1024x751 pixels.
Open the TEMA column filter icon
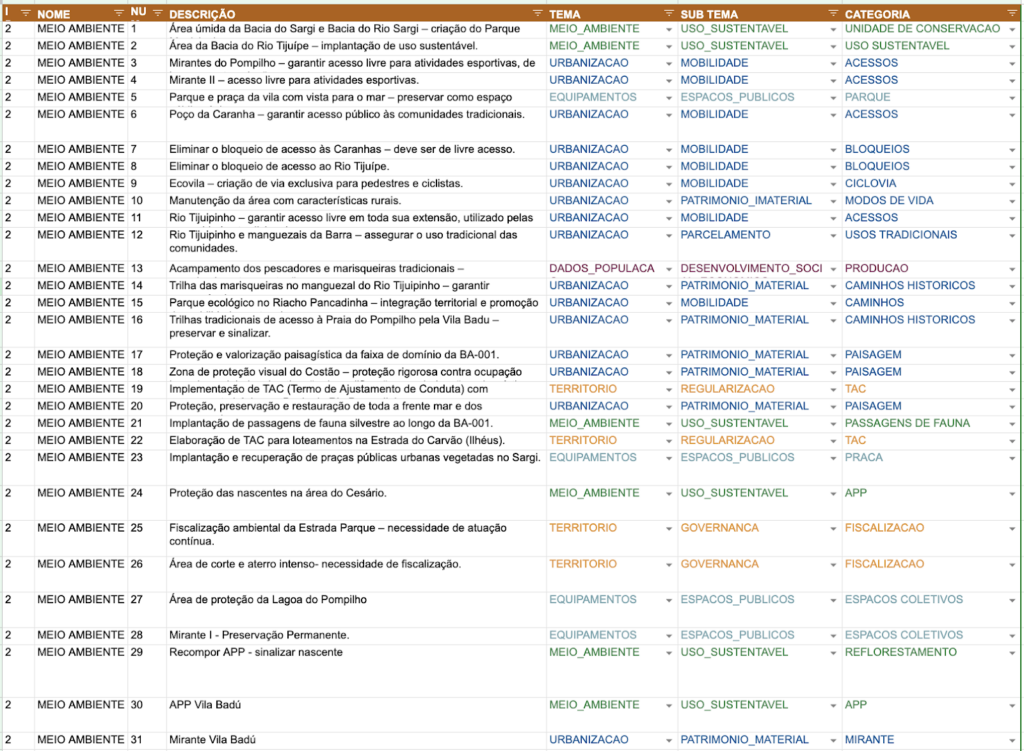669,14
